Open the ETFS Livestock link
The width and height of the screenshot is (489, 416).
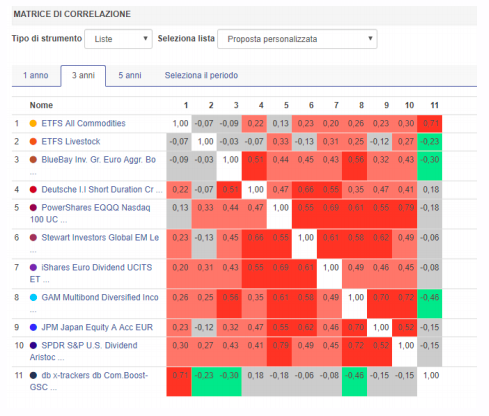(x=71, y=142)
